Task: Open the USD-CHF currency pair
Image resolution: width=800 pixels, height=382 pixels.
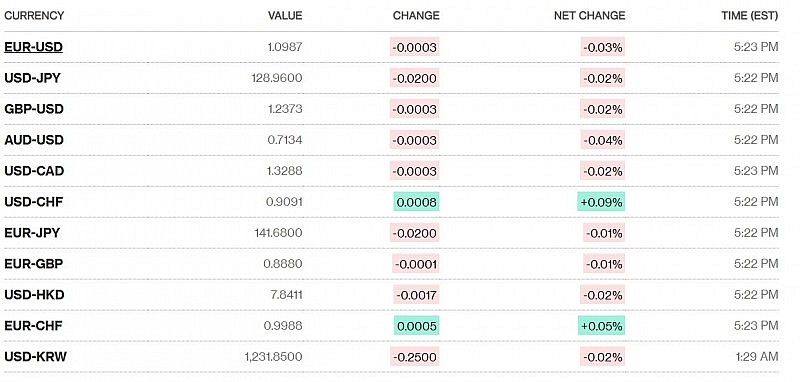Action: click(x=34, y=202)
